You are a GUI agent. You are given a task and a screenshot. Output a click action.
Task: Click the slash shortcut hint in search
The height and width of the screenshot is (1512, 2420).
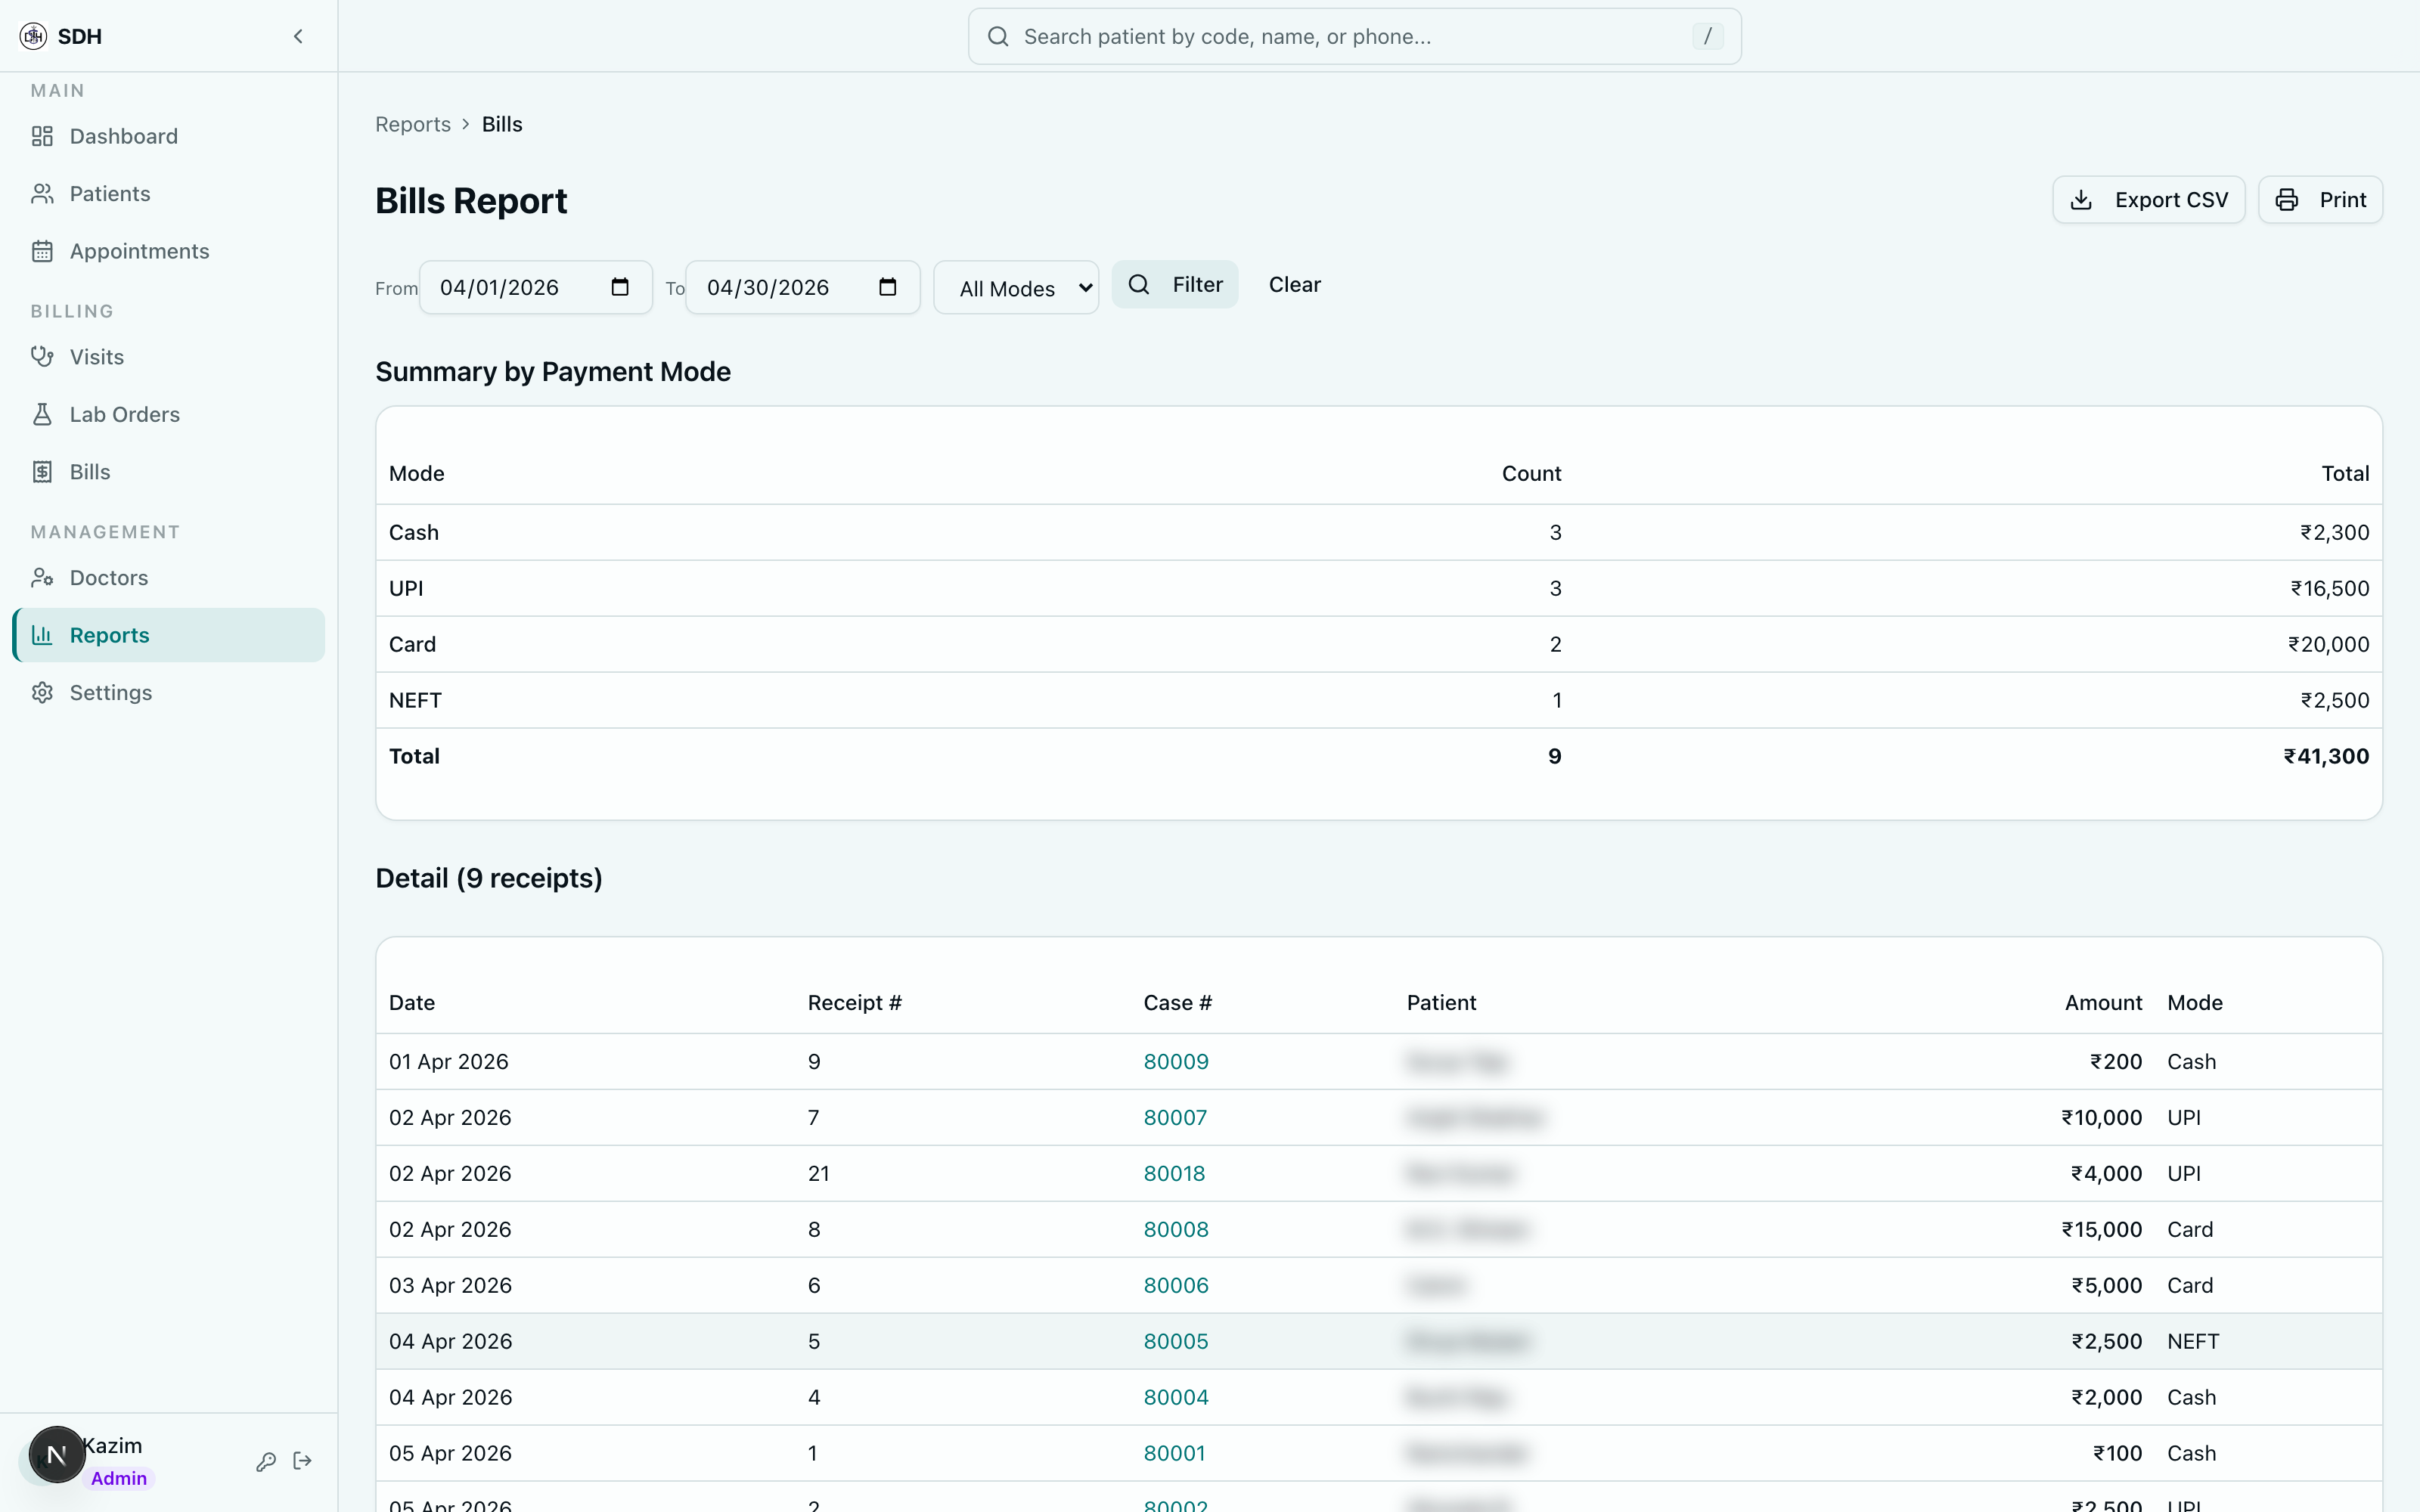(x=1707, y=37)
